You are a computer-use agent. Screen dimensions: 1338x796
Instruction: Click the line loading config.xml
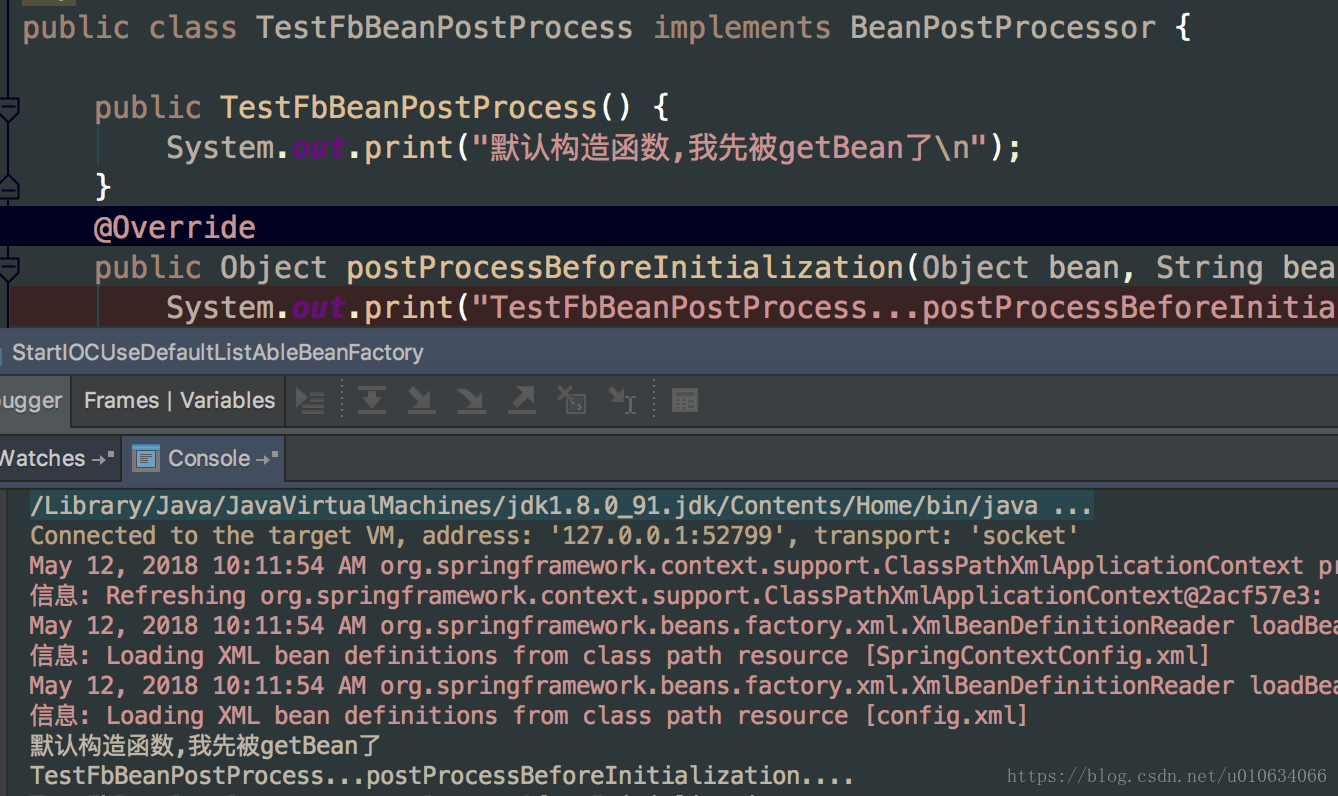(x=528, y=716)
